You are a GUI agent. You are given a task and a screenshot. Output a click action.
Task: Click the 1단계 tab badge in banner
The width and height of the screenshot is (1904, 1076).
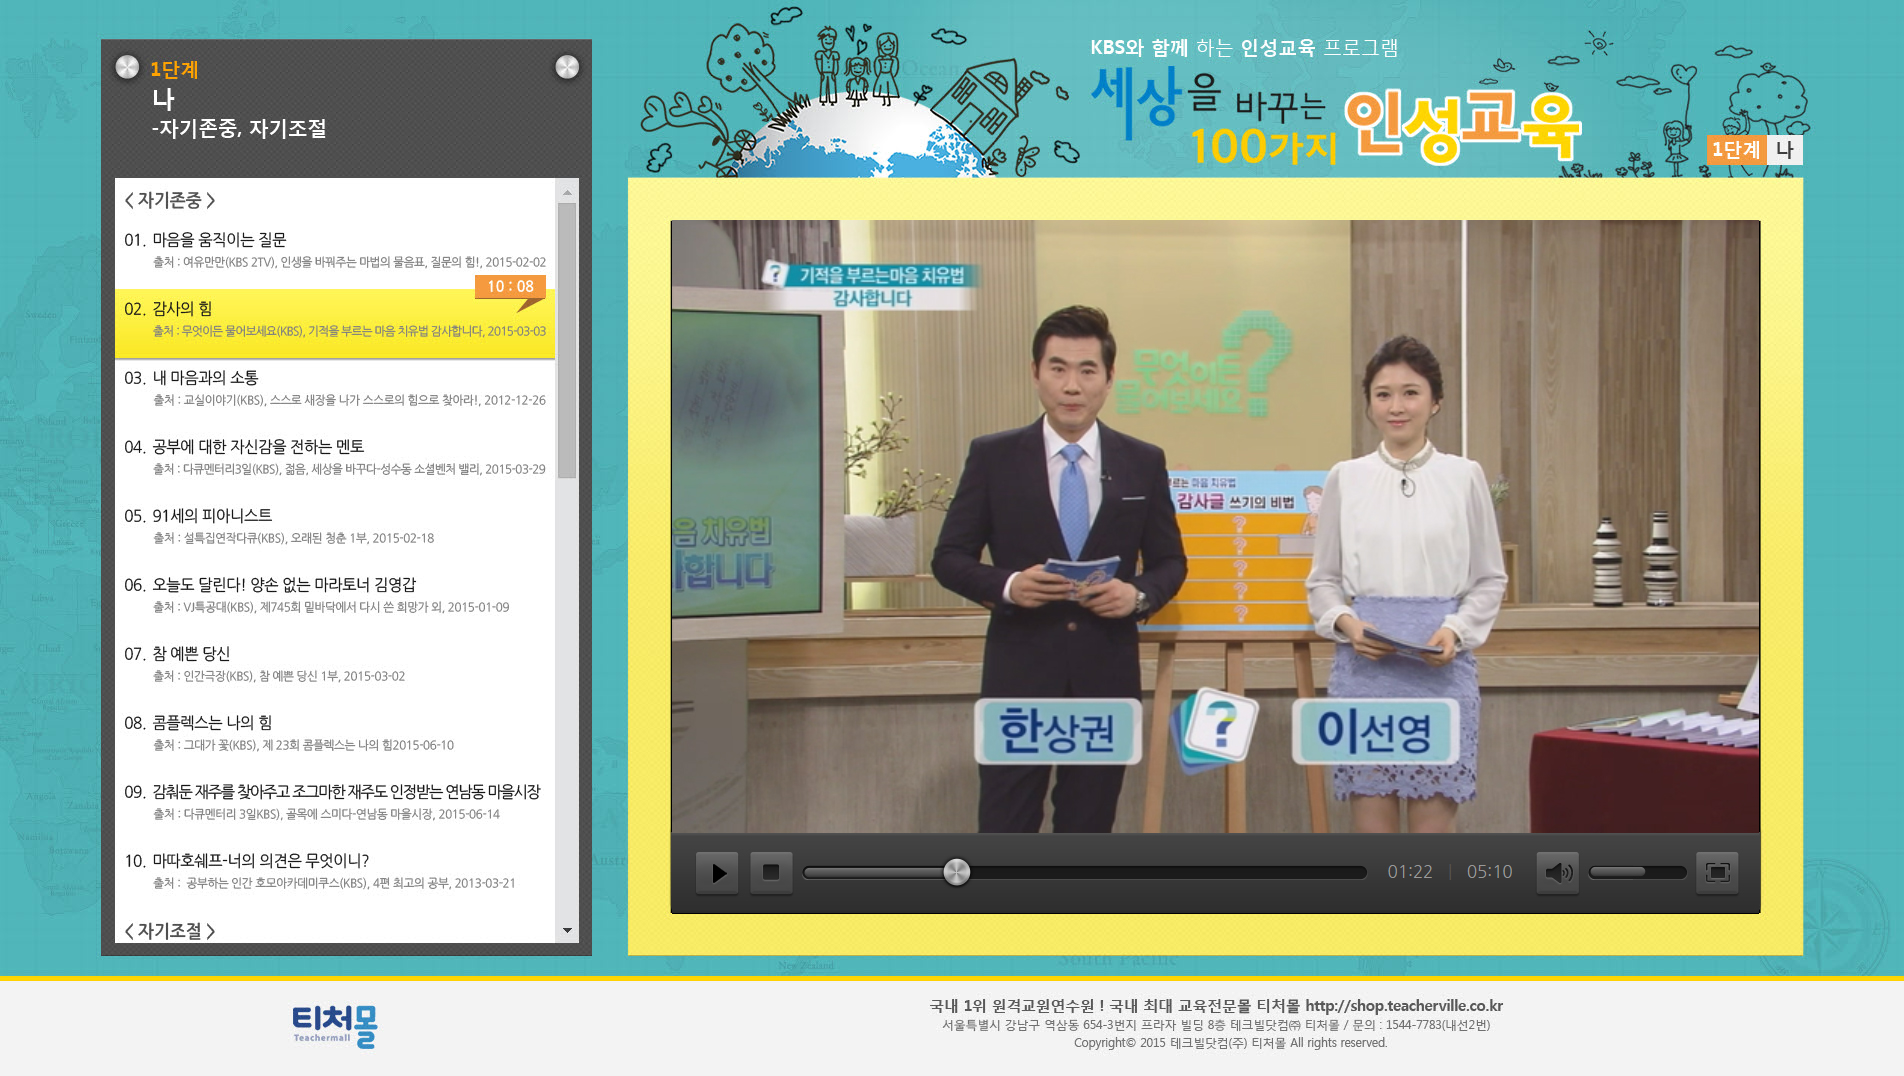(1735, 150)
